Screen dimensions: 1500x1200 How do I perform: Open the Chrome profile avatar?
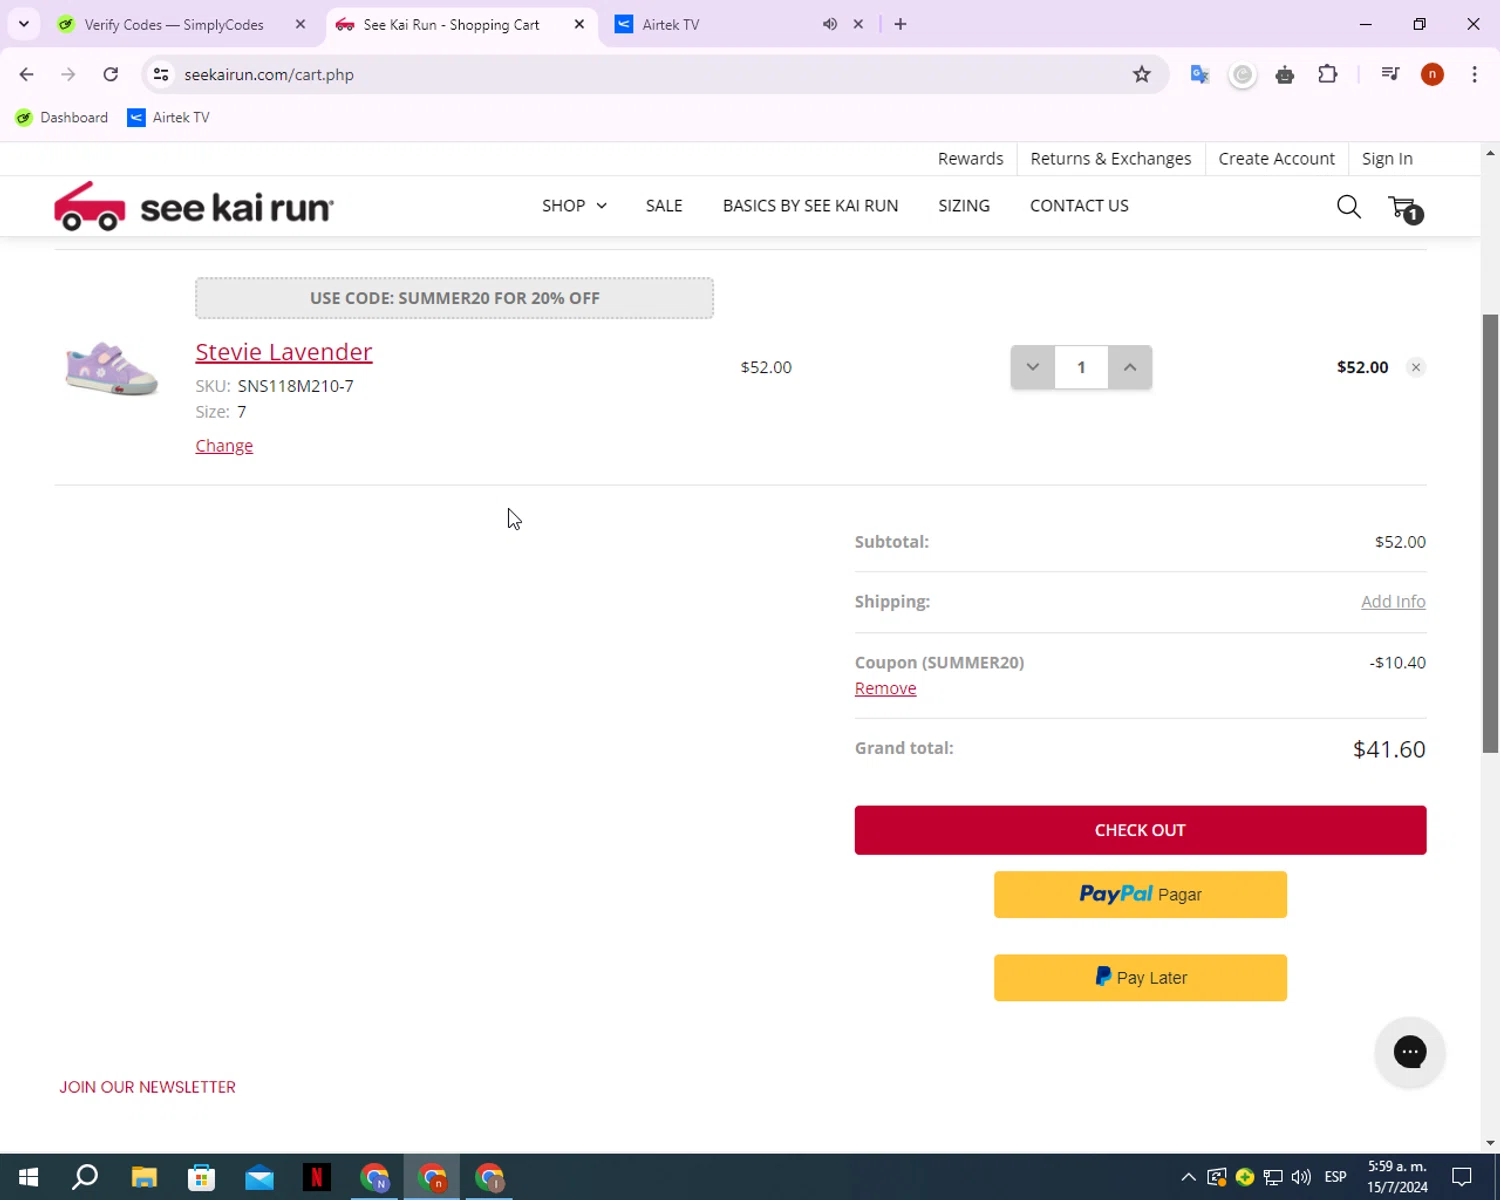[1432, 74]
